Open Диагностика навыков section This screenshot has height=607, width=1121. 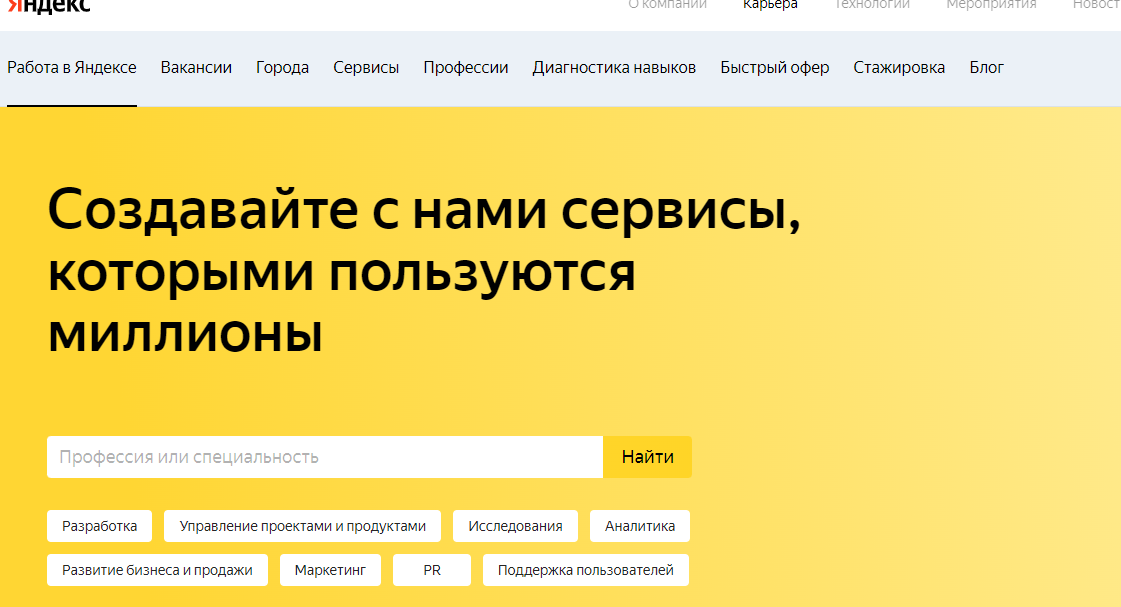point(614,68)
